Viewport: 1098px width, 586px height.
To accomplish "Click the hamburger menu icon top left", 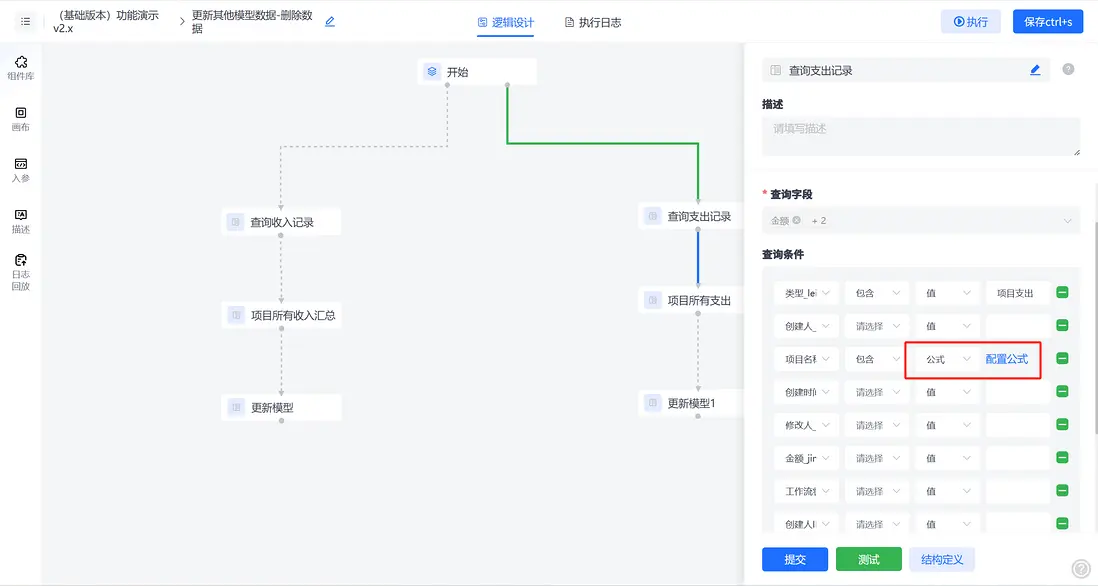I will (x=25, y=22).
